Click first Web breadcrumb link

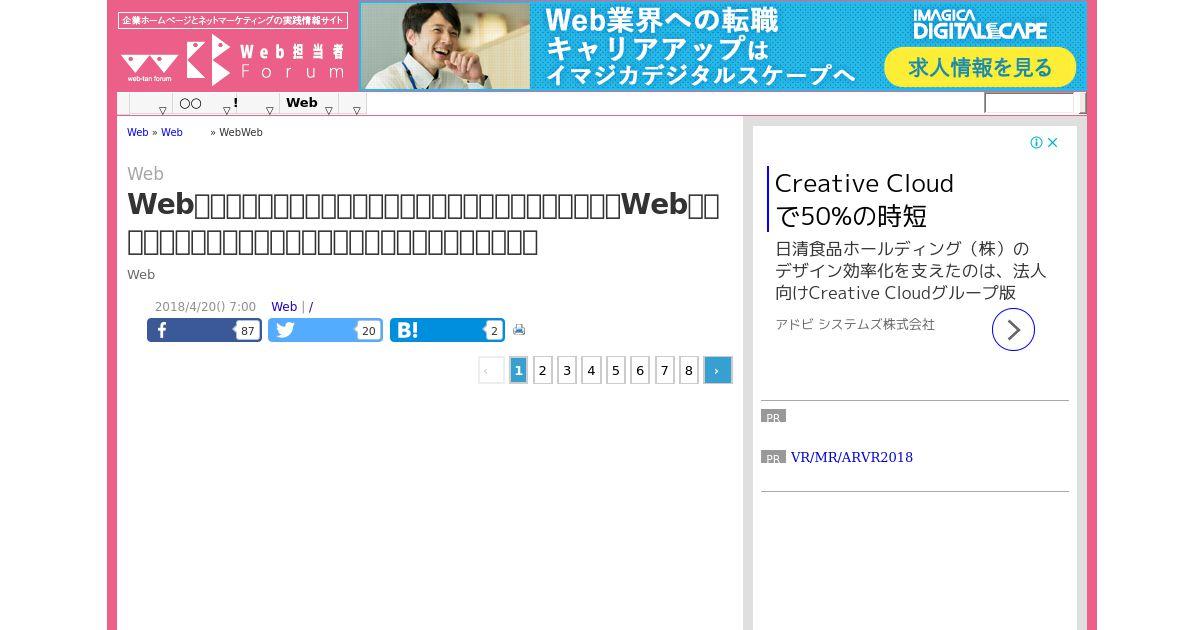tap(137, 132)
